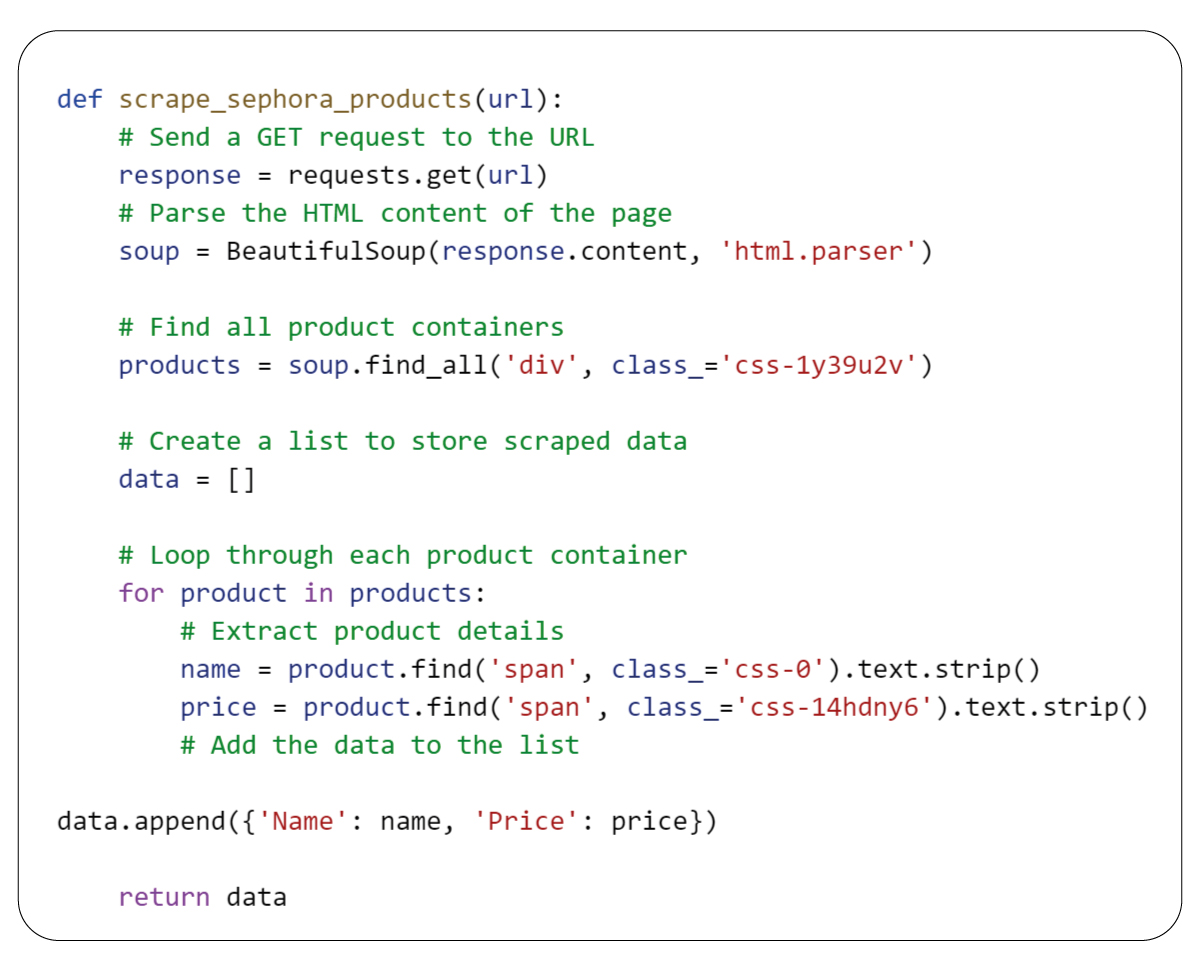The width and height of the screenshot is (1198, 961).
Task: Click the comment '# Create a list to store scraped data'
Action: click(403, 442)
